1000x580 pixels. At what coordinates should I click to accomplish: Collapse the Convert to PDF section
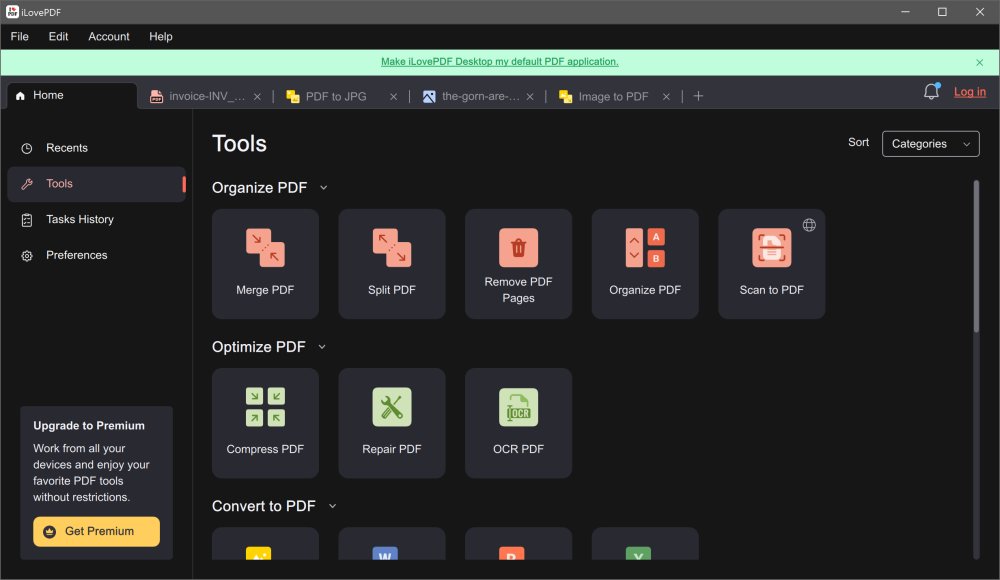[x=332, y=506]
